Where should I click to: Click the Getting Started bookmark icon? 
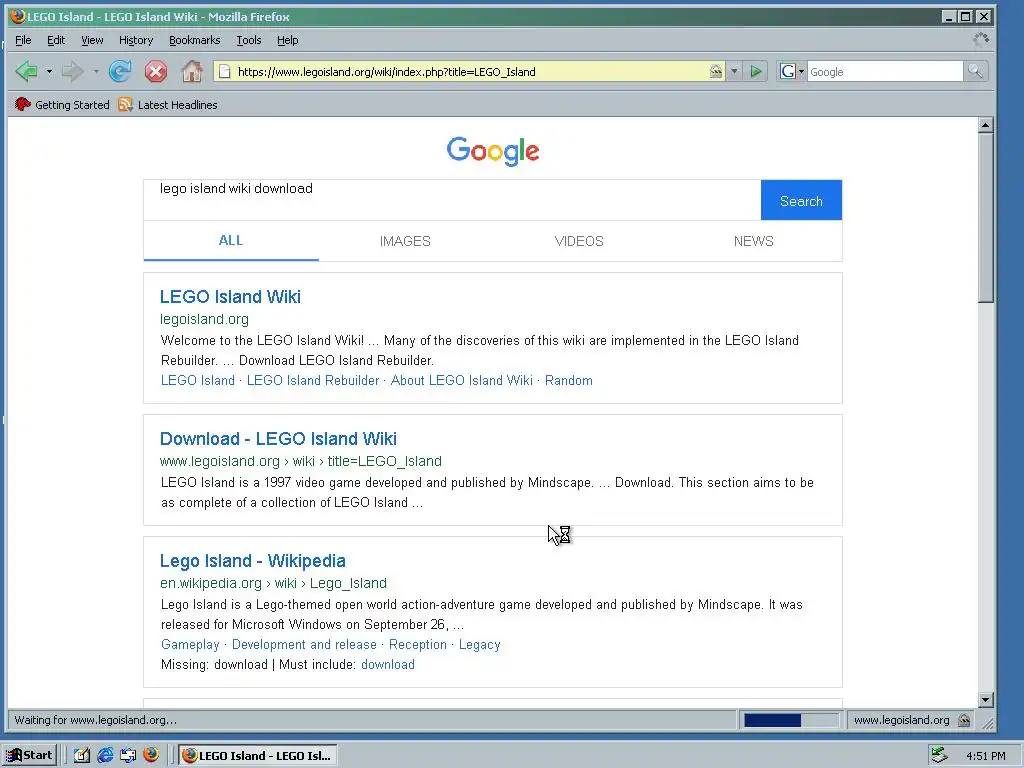click(23, 104)
